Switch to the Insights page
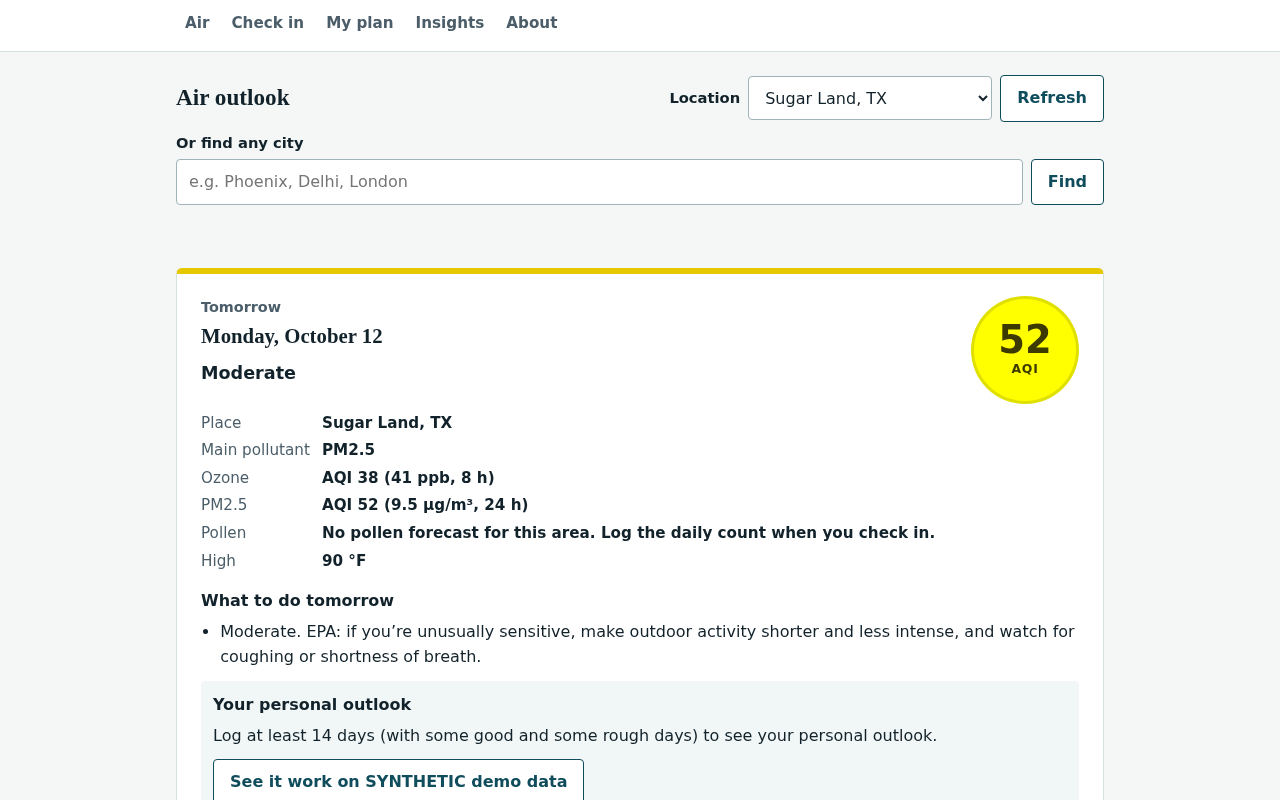The height and width of the screenshot is (800, 1280). [450, 23]
